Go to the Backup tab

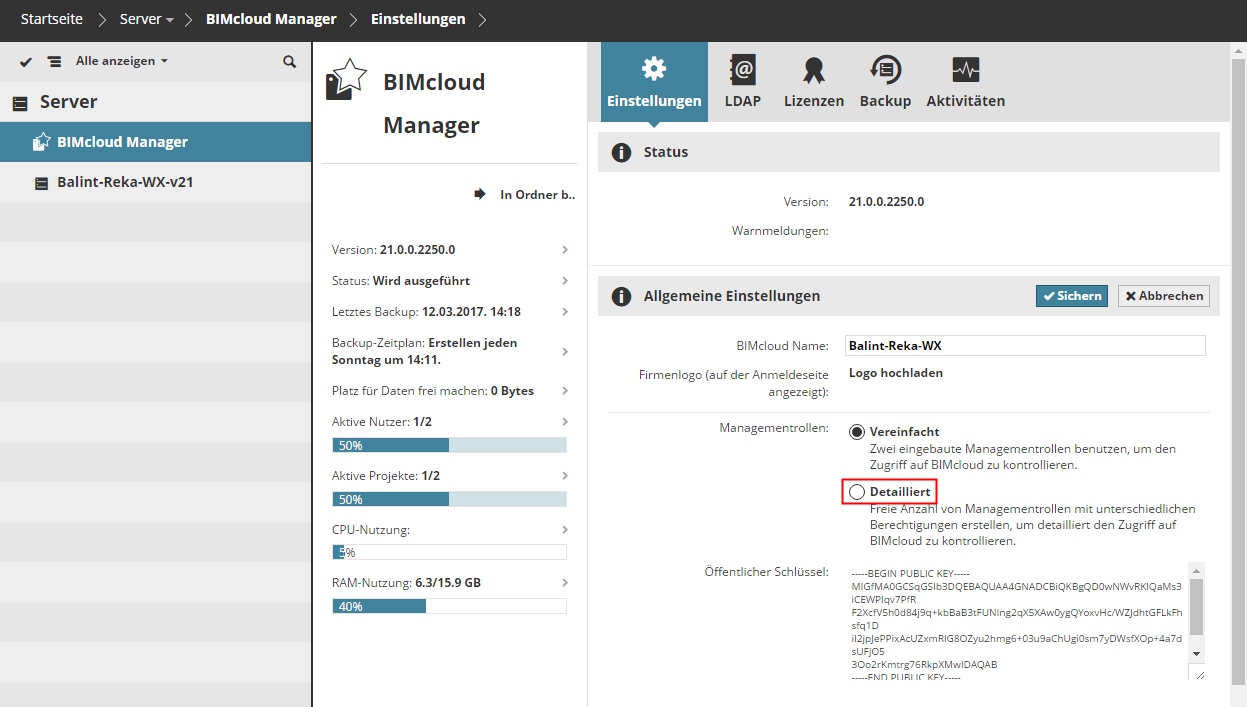coord(885,82)
